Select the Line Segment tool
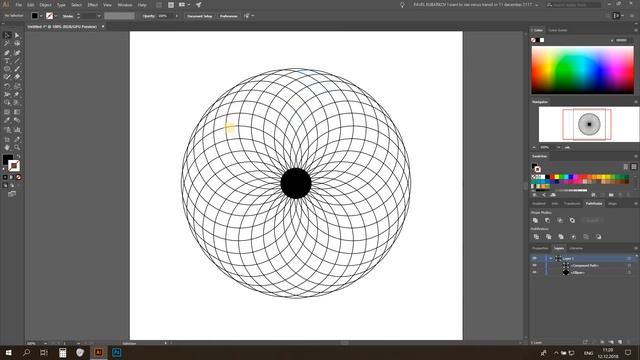This screenshot has height=360, width=640. click(x=17, y=60)
